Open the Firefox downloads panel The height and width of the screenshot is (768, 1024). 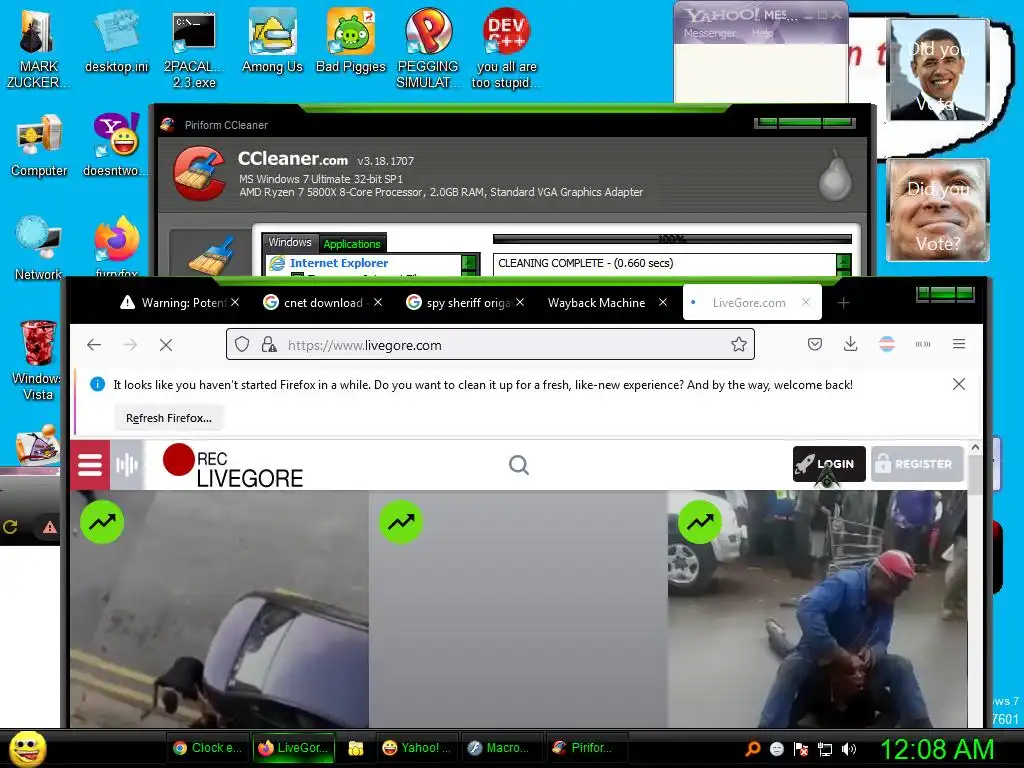pos(850,344)
